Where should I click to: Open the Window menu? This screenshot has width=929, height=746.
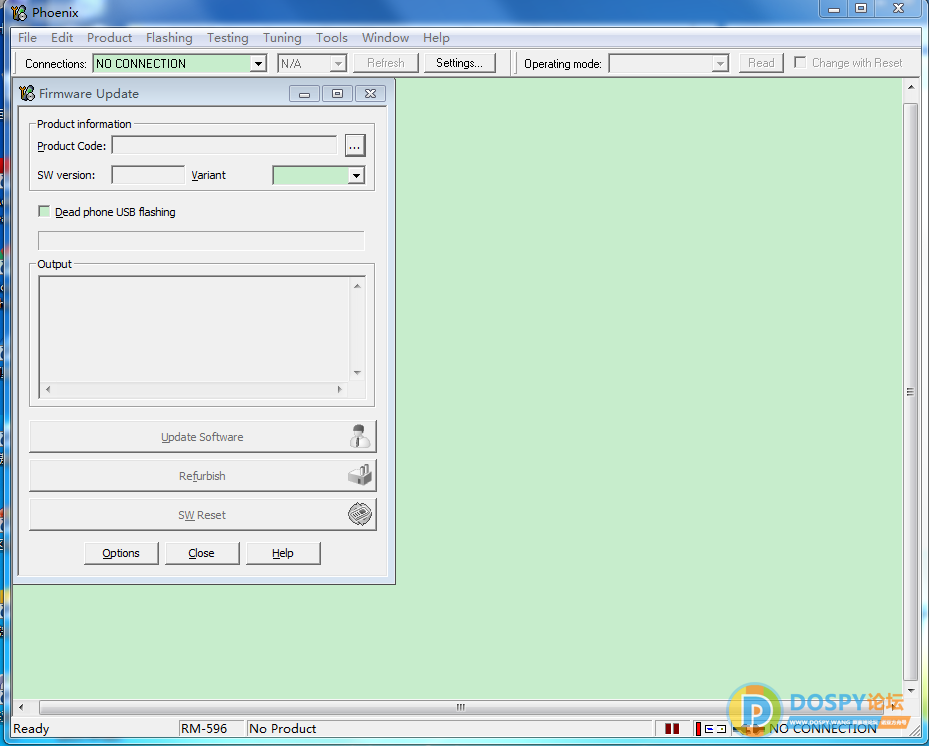pyautogui.click(x=385, y=37)
